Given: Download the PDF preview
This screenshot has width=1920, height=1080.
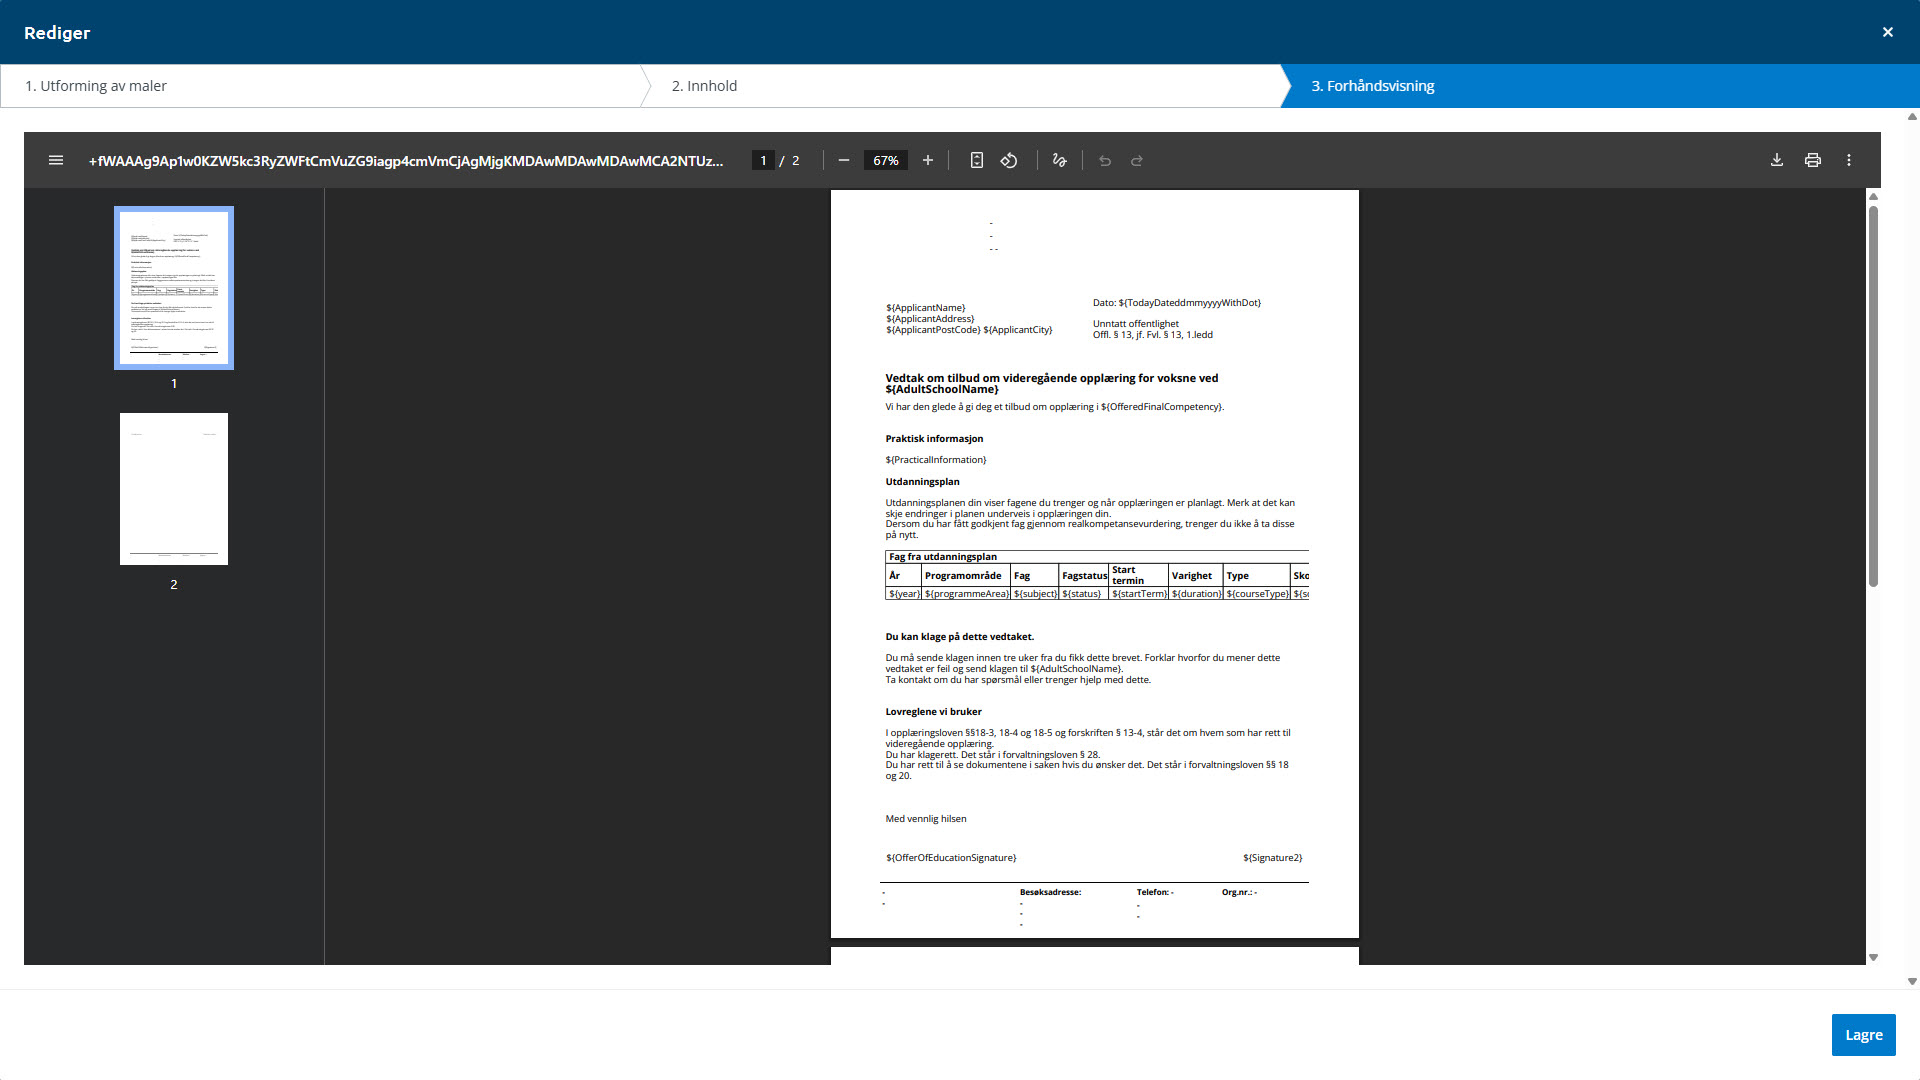Looking at the screenshot, I should pos(1777,160).
